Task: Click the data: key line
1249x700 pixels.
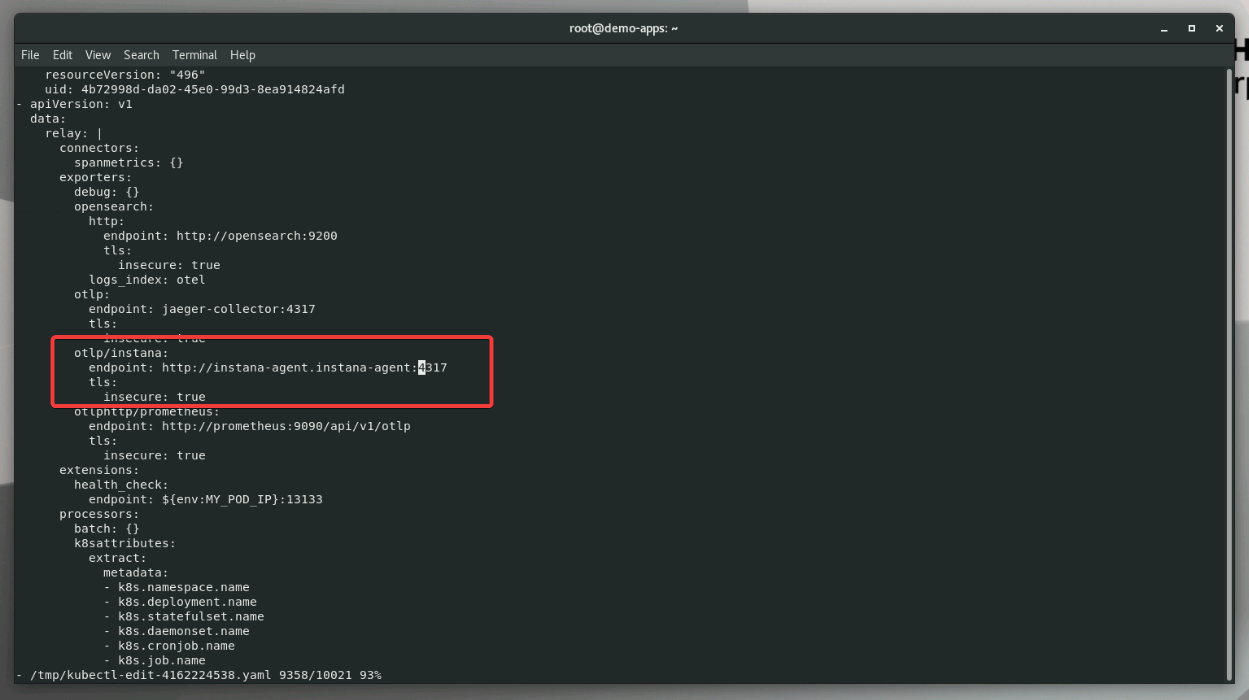Action: tap(48, 119)
